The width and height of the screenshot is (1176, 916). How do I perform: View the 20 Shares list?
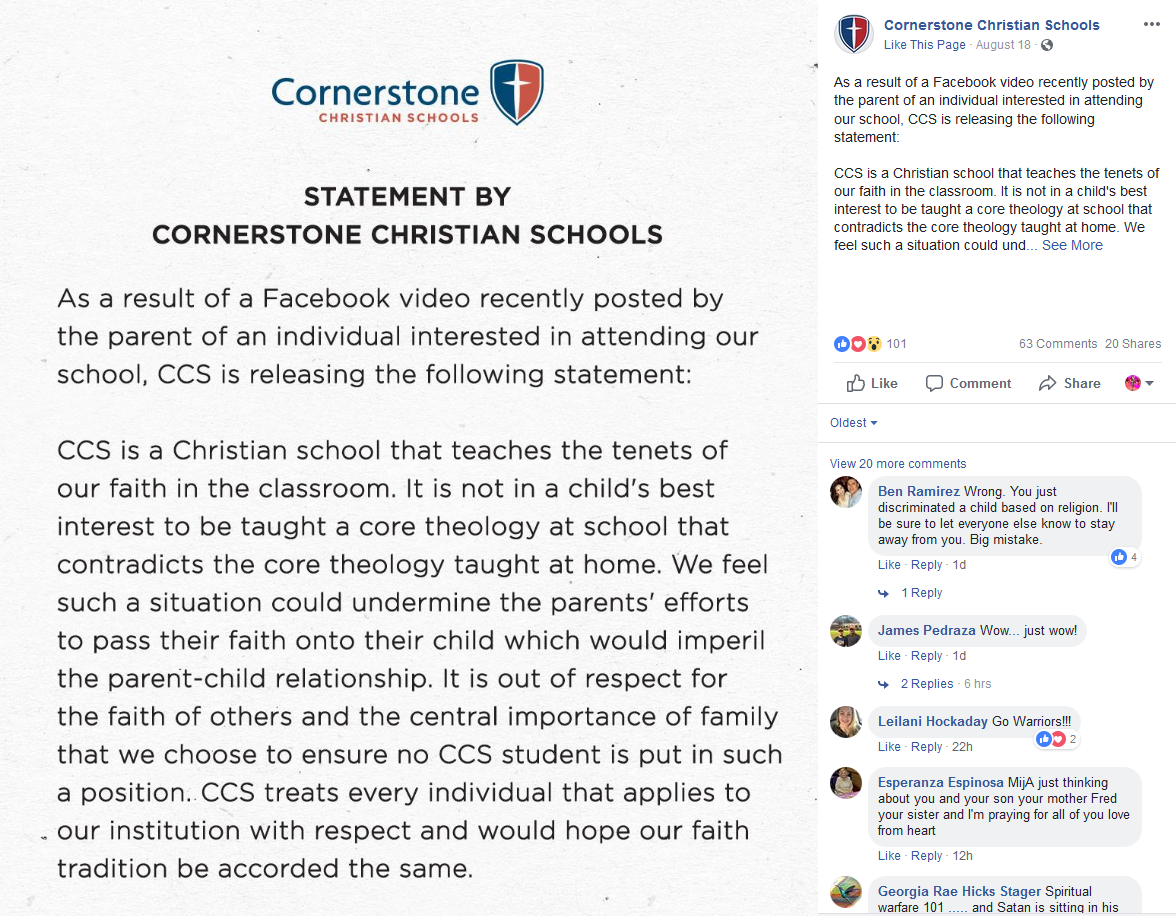tap(1132, 344)
